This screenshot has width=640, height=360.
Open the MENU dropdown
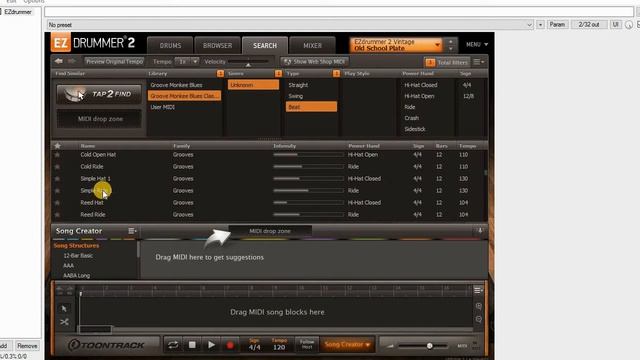pyautogui.click(x=477, y=44)
